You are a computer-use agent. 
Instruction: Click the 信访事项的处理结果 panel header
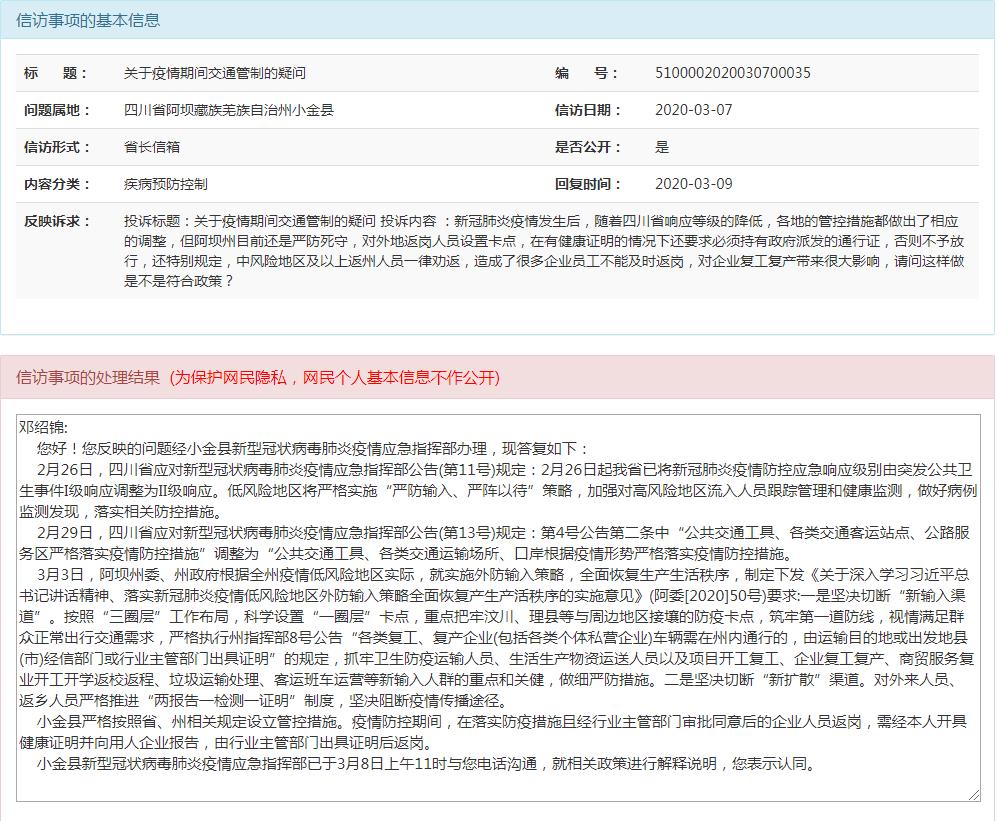88,377
